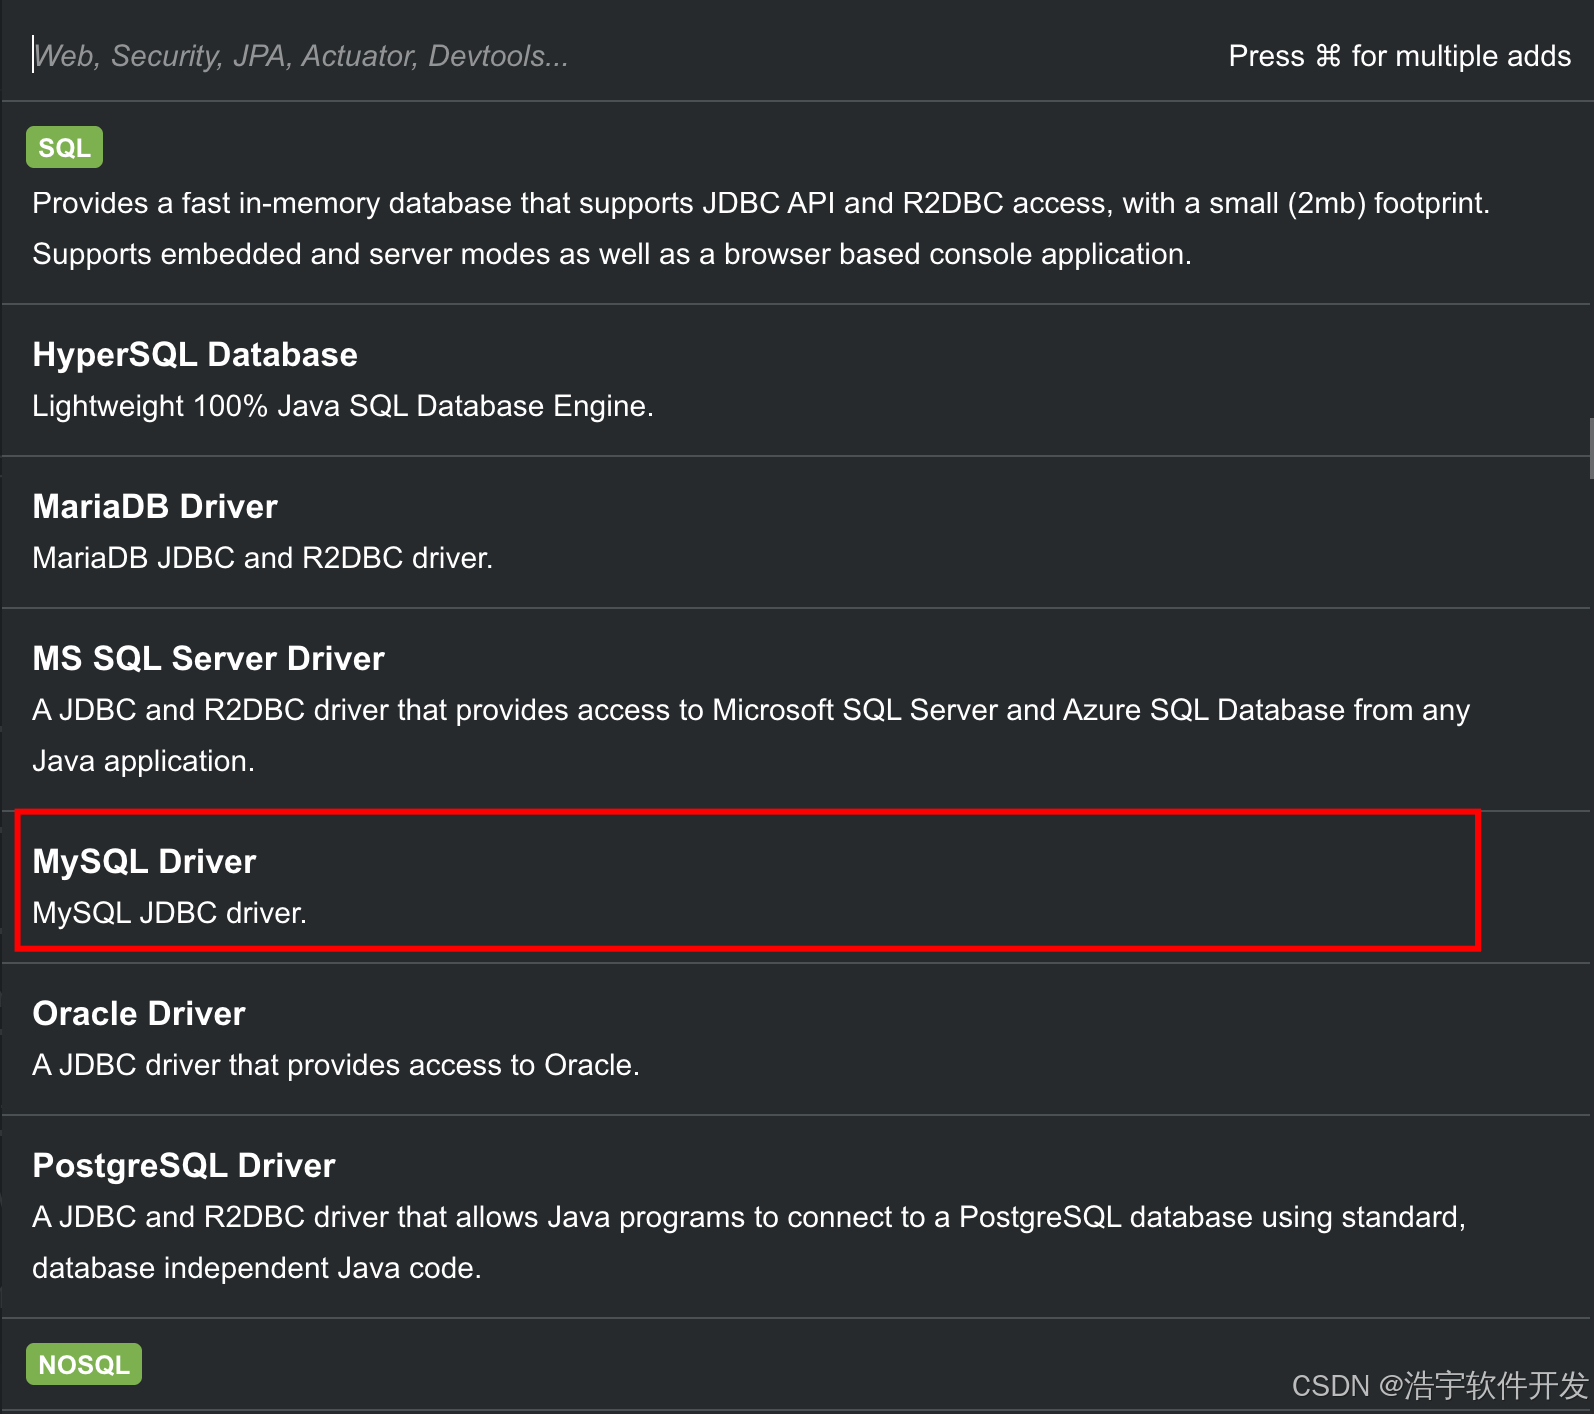Click the green NOSQL category tag
This screenshot has width=1594, height=1414.
tap(84, 1364)
